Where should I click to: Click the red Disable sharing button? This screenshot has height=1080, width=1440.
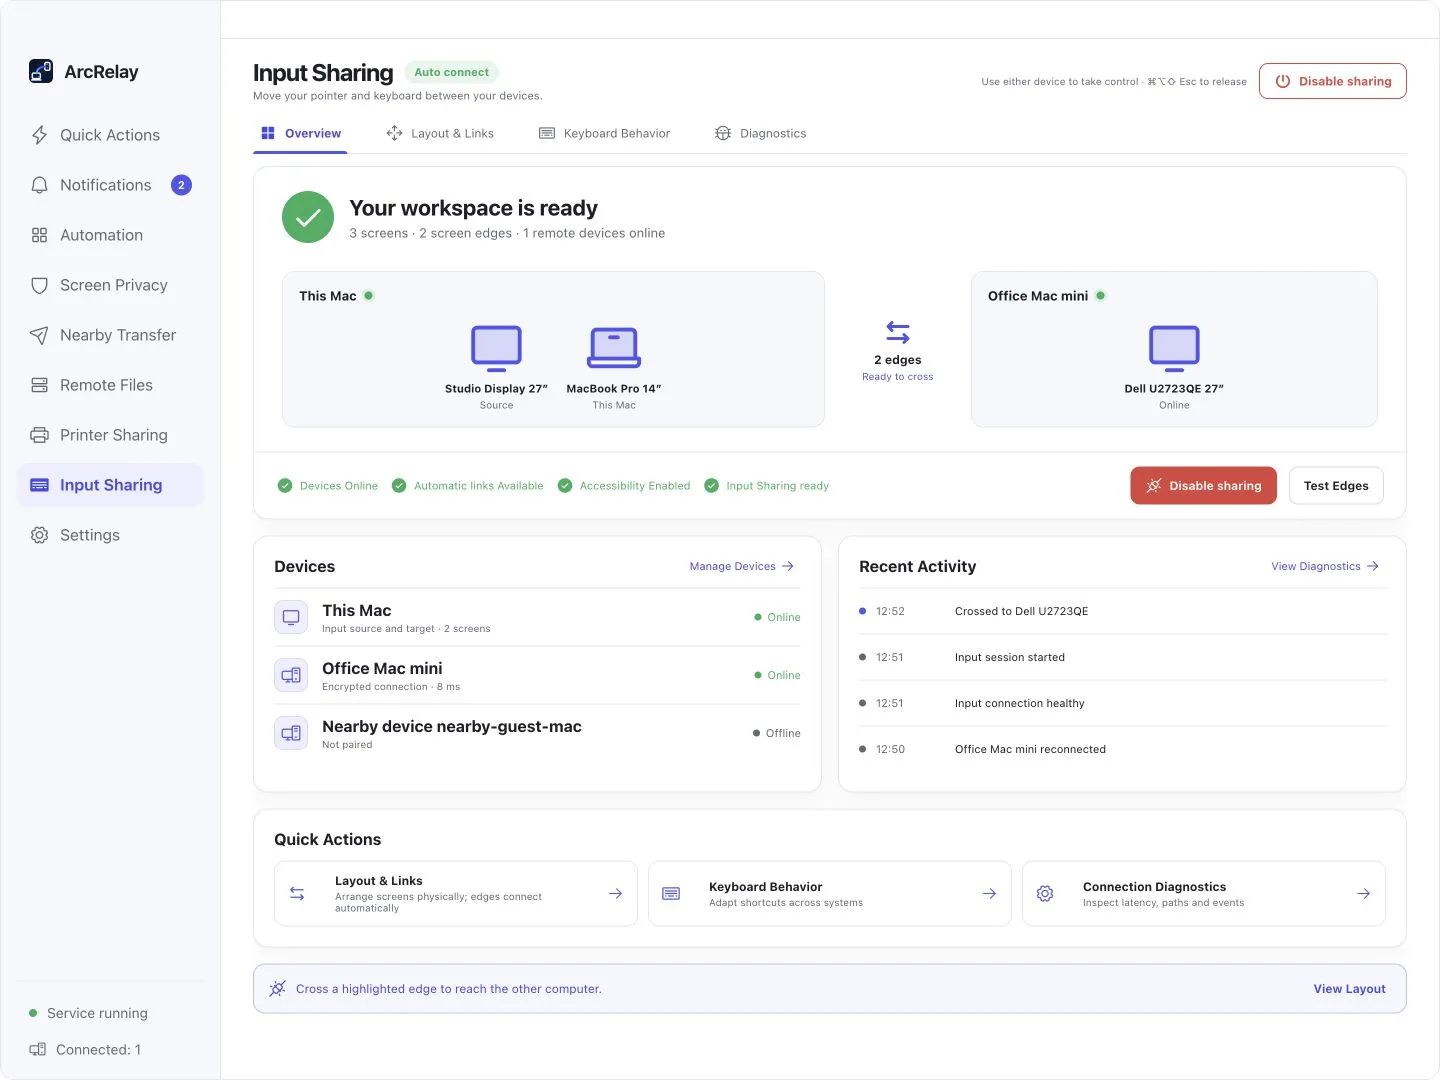(x=1203, y=486)
